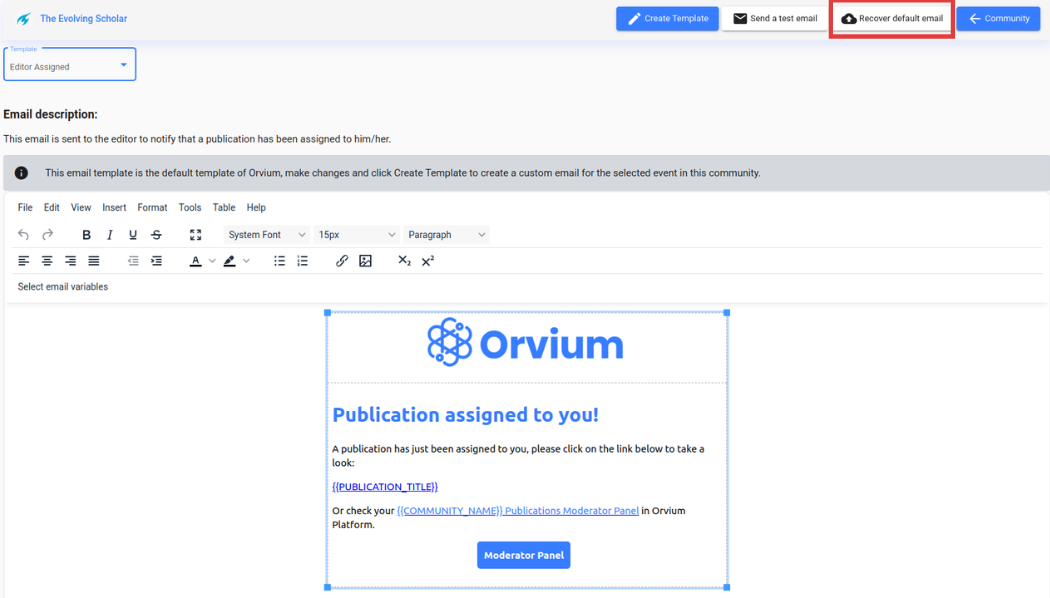1050x598 pixels.
Task: Apply text color with the A icon
Action: click(x=196, y=260)
